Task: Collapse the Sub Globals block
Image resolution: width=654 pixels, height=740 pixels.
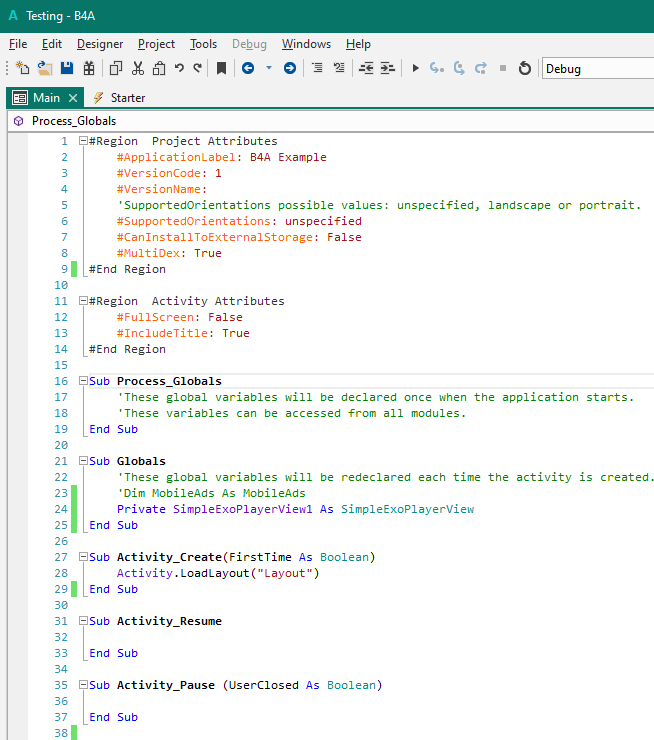Action: tap(83, 461)
